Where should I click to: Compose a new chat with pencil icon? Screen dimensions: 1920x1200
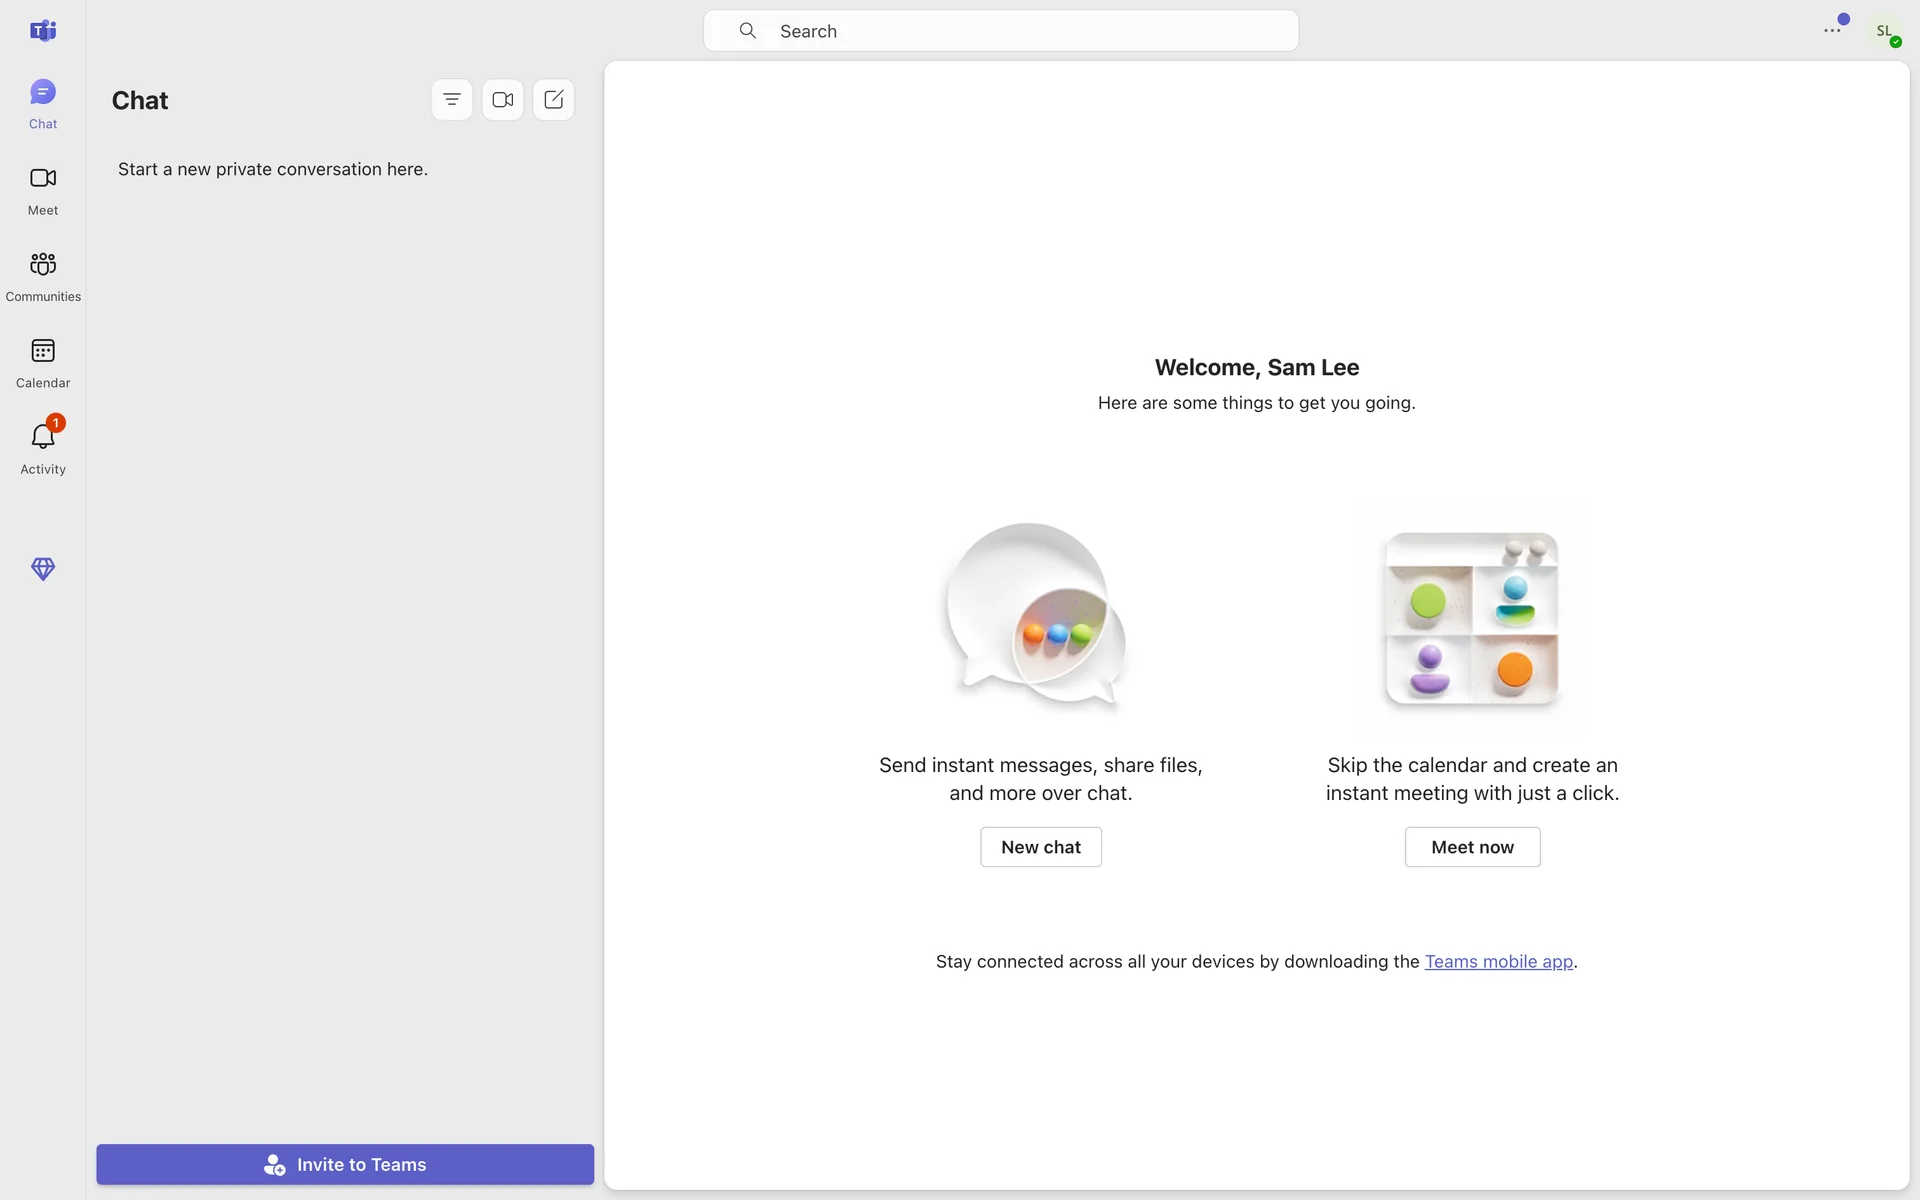point(554,100)
